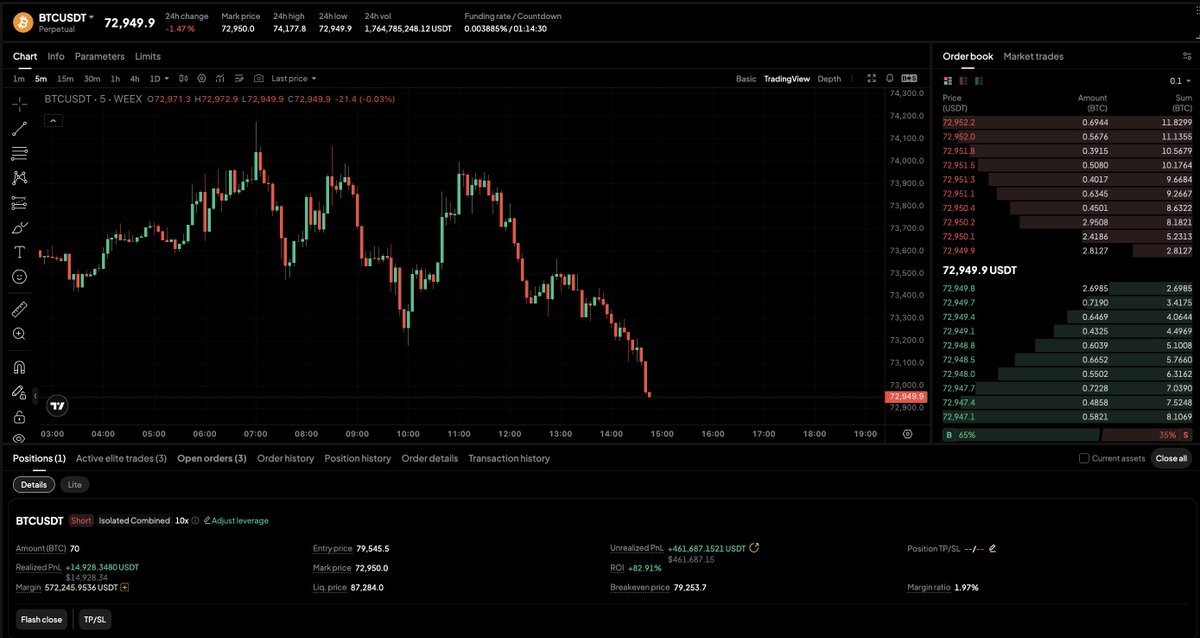Screen dimensions: 1200x638
Task: Take a chart snapshot with camera icon
Action: tap(259, 78)
